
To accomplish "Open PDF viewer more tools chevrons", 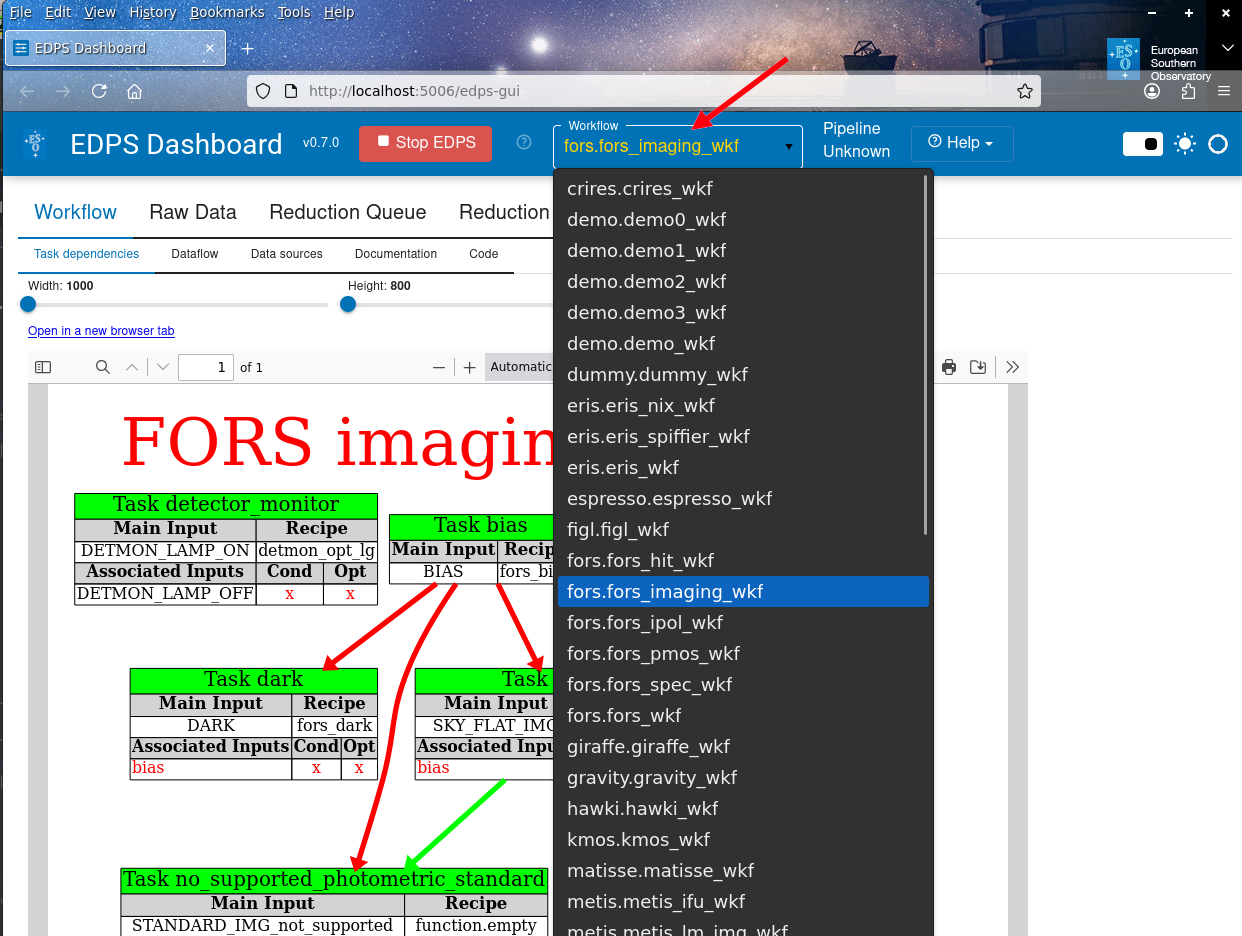I will (x=1013, y=367).
